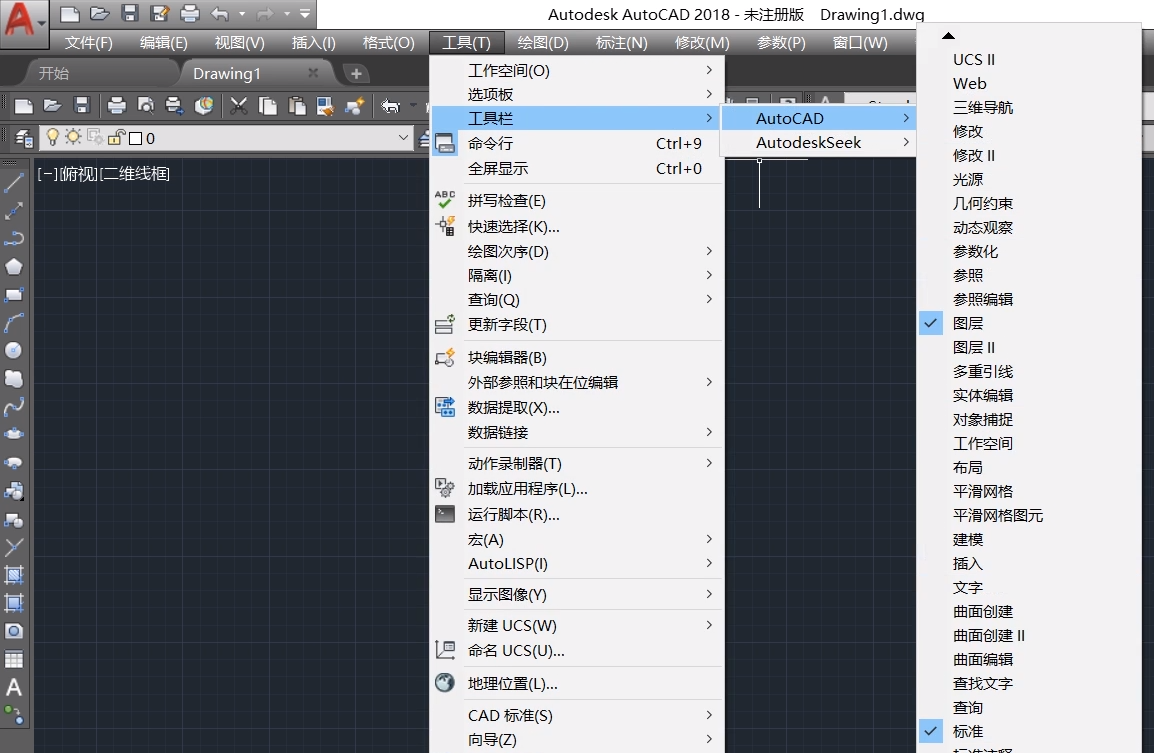Select the Spline drawing tool
This screenshot has height=753, width=1154.
[13, 406]
